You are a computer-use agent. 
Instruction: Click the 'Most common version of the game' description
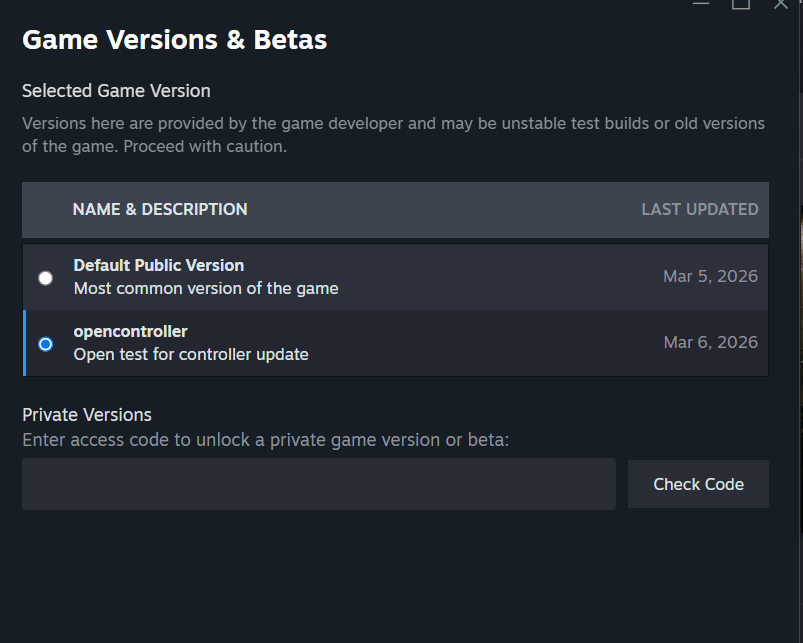pyautogui.click(x=206, y=289)
